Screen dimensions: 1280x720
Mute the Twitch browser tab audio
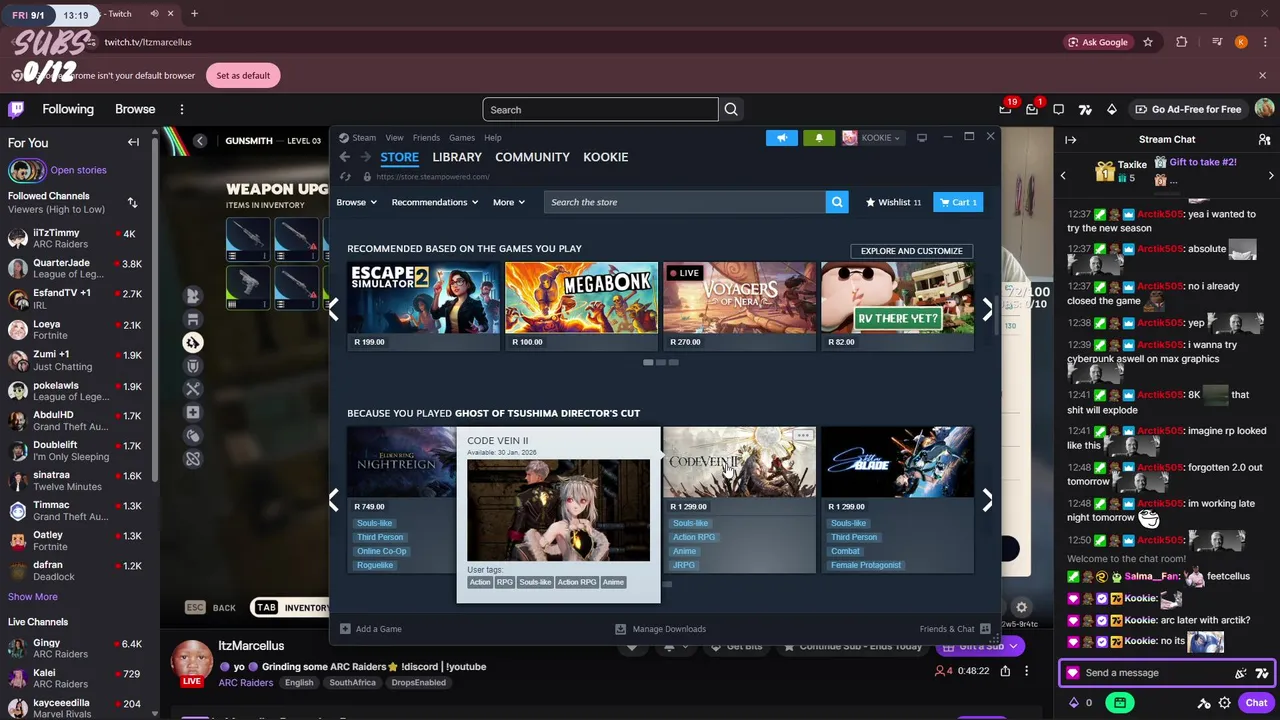click(154, 14)
